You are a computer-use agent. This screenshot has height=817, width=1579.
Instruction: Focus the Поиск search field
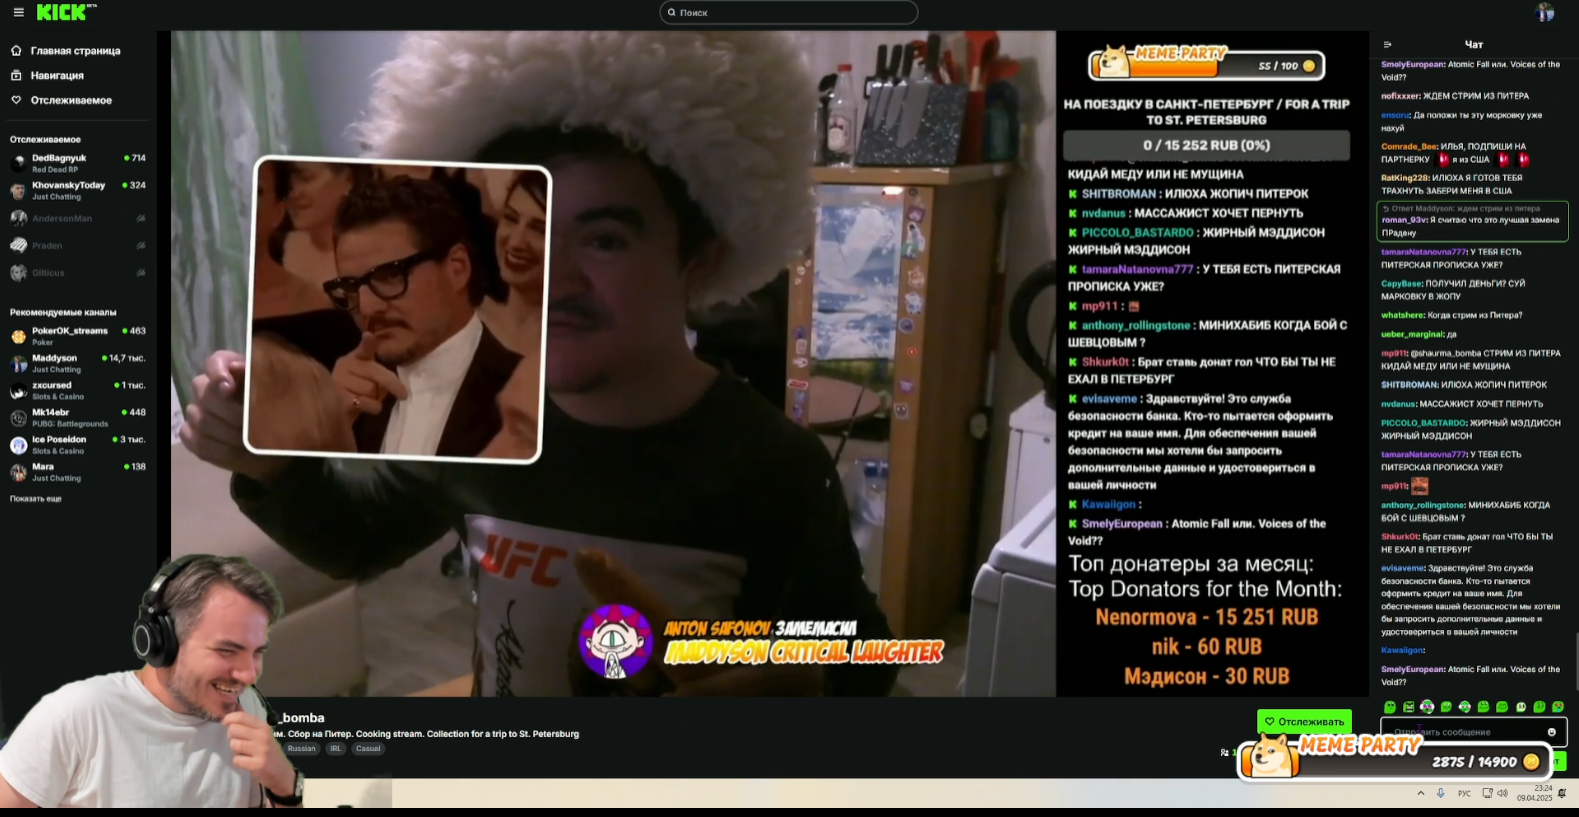(x=789, y=12)
